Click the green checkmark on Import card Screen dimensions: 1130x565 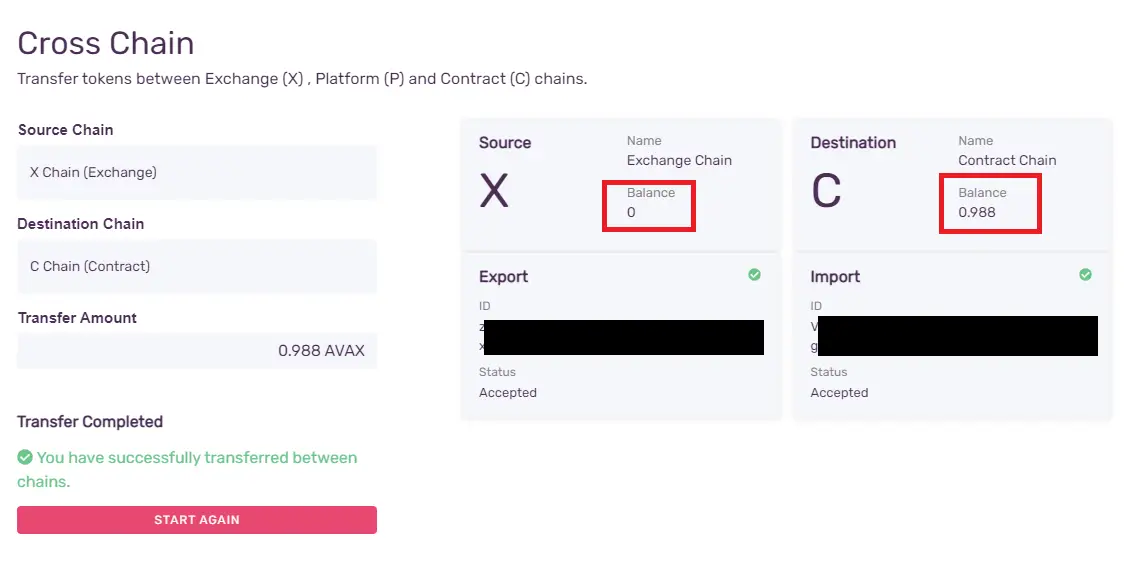pyautogui.click(x=1085, y=275)
